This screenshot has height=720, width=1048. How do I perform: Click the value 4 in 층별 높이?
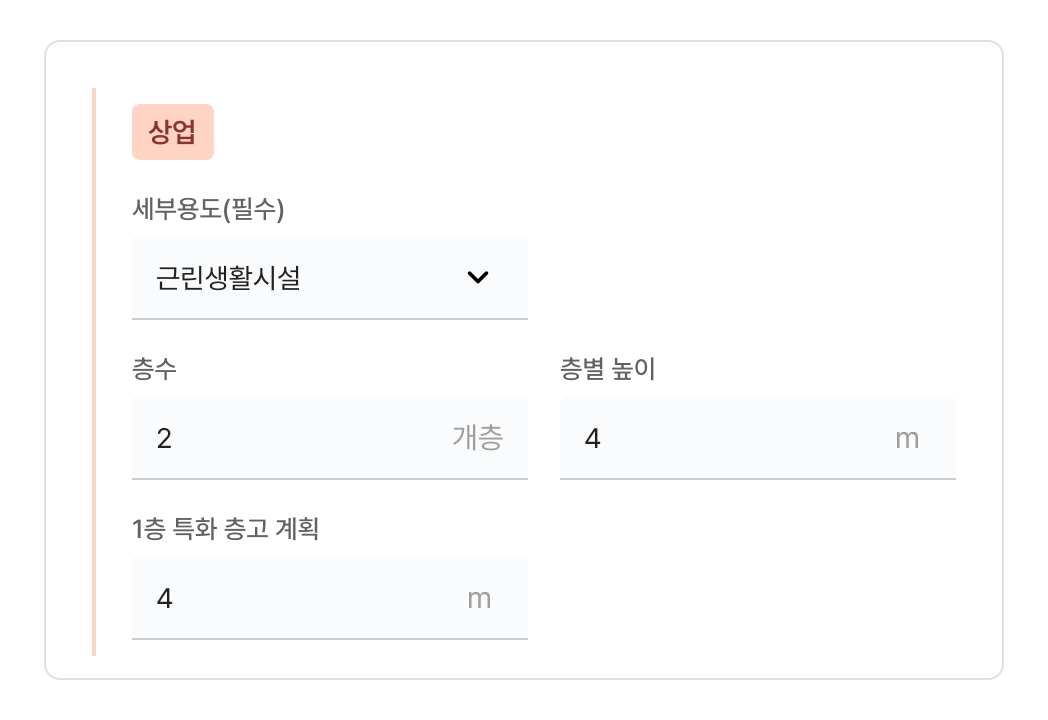click(x=592, y=438)
